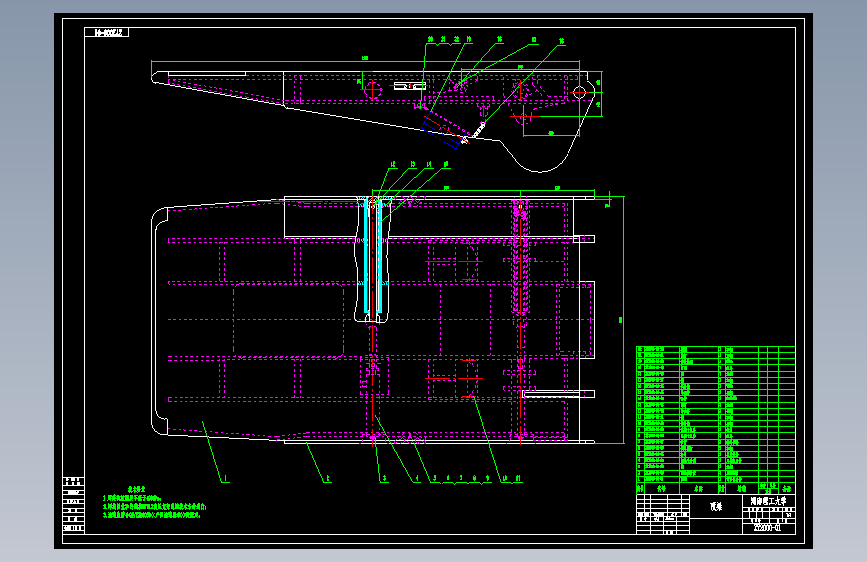This screenshot has height=562, width=867.
Task: Click part balloon number 3 at bottom
Action: 385,478
